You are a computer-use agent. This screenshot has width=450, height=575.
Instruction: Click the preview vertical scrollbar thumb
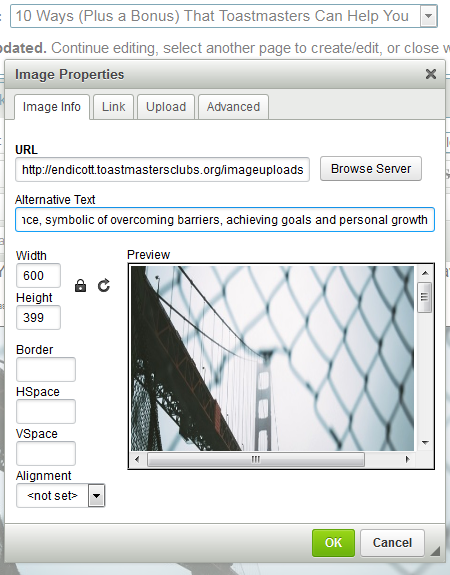[x=425, y=297]
